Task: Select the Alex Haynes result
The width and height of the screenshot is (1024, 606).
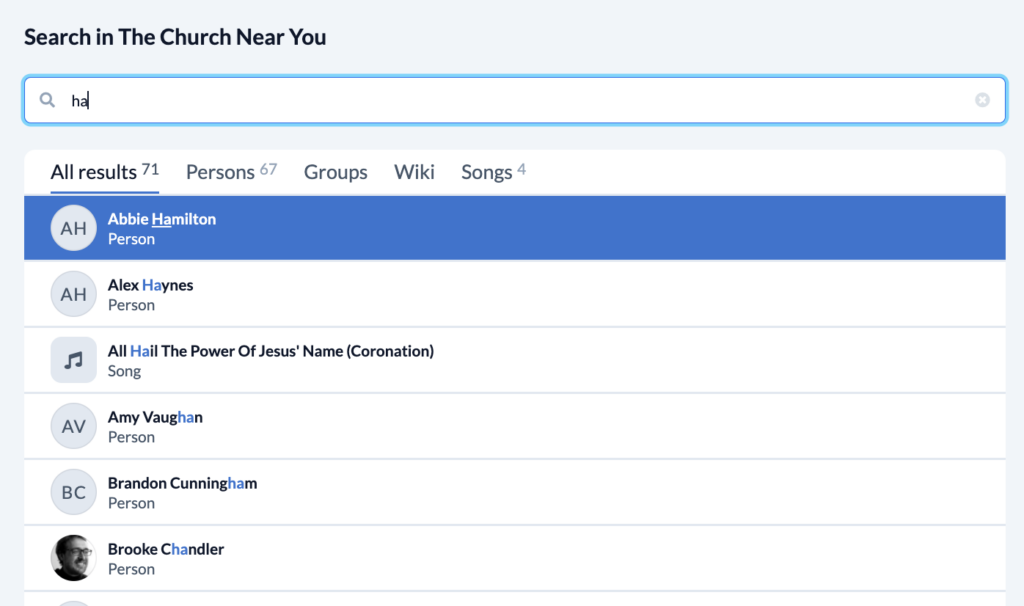Action: pyautogui.click(x=515, y=294)
